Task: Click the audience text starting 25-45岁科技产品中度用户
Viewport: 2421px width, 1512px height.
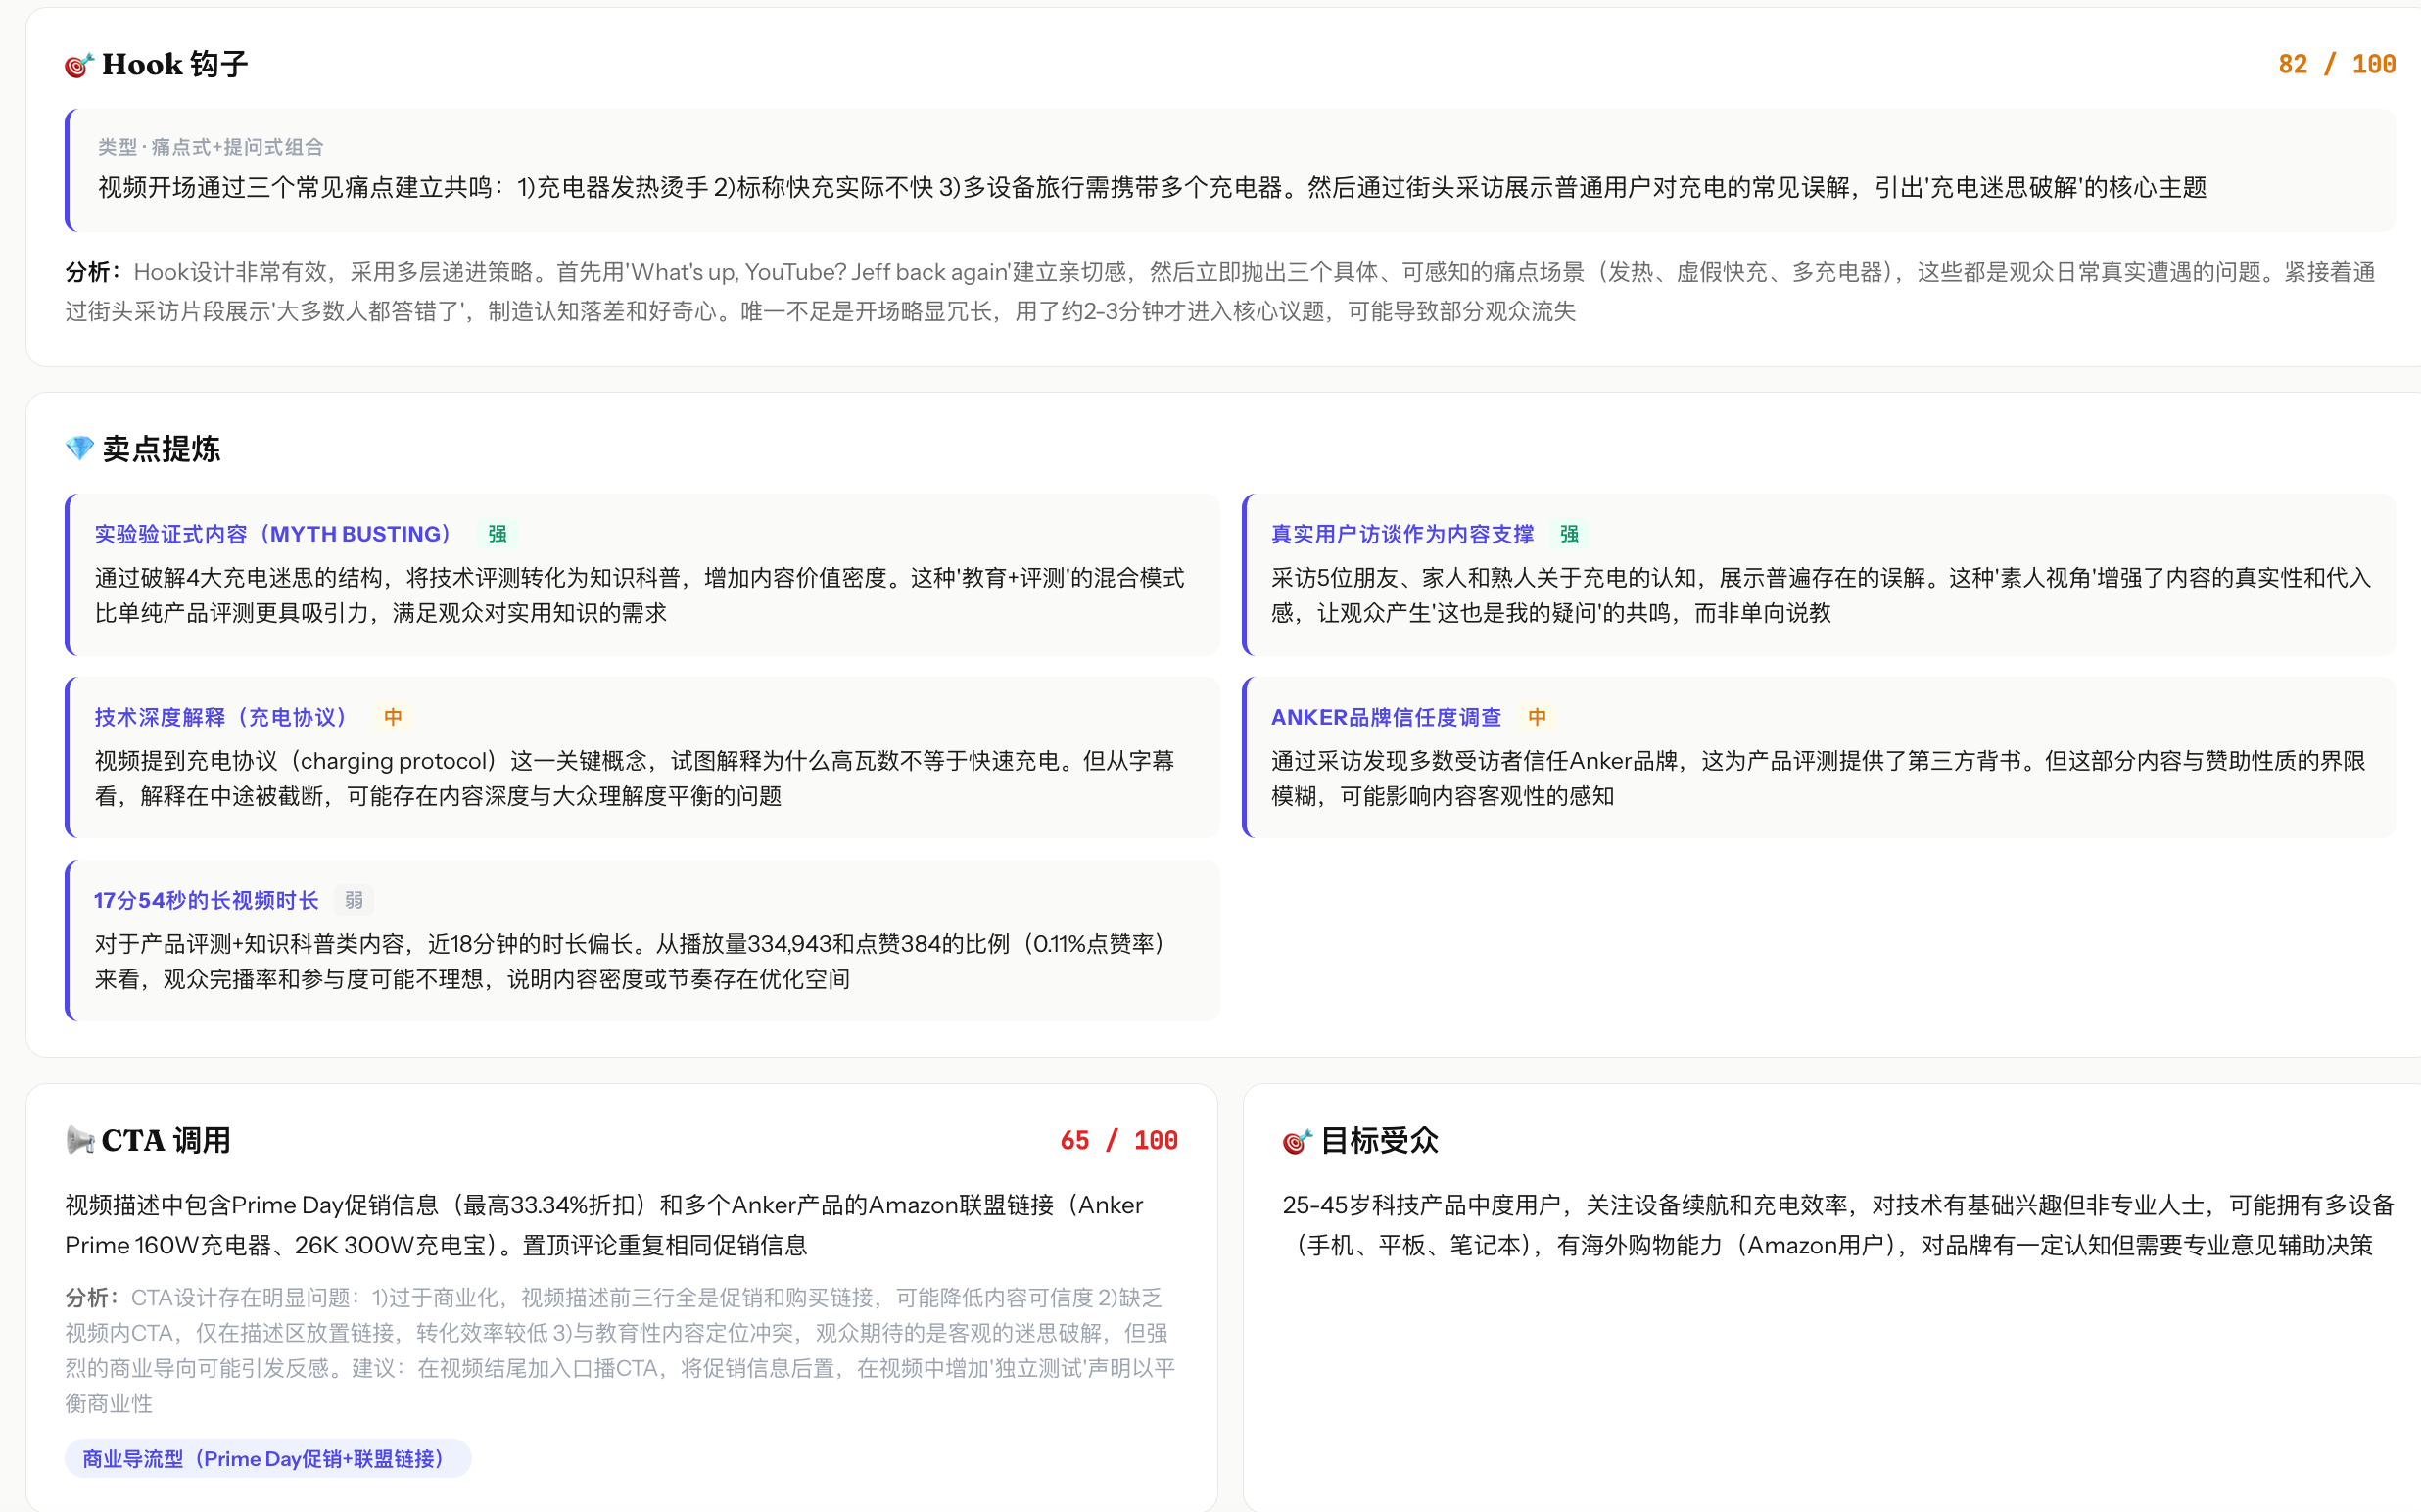Action: pyautogui.click(x=1838, y=1225)
